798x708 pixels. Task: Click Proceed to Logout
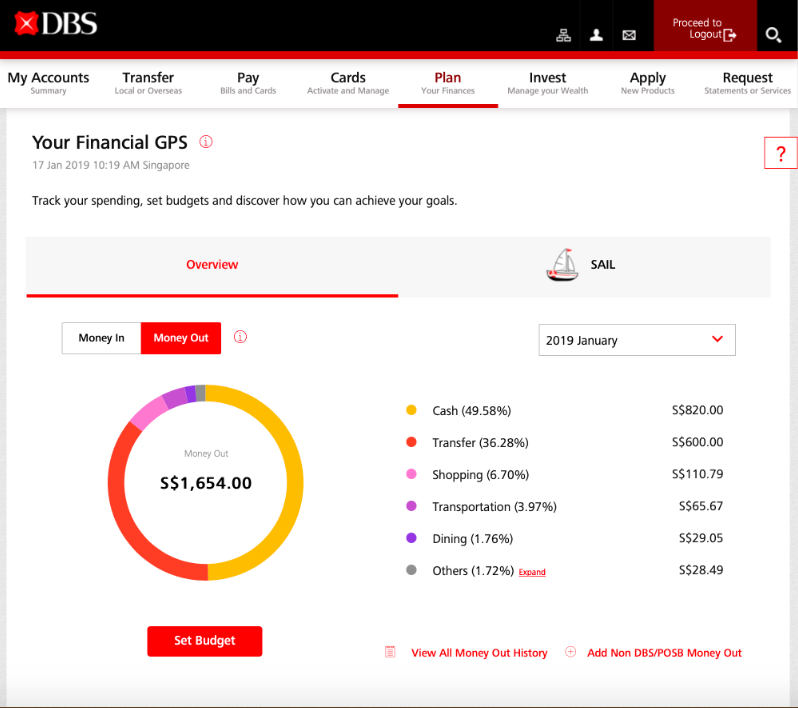pos(704,28)
